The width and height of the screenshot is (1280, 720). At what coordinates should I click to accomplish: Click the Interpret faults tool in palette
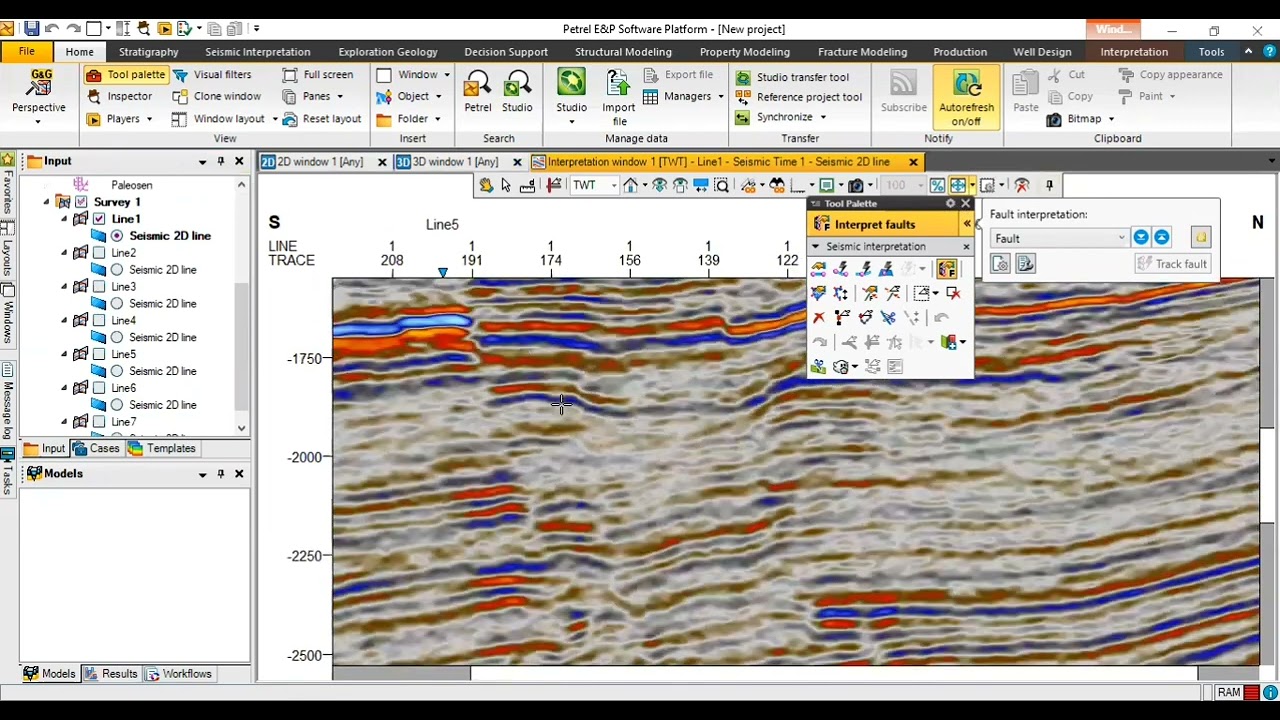946,269
